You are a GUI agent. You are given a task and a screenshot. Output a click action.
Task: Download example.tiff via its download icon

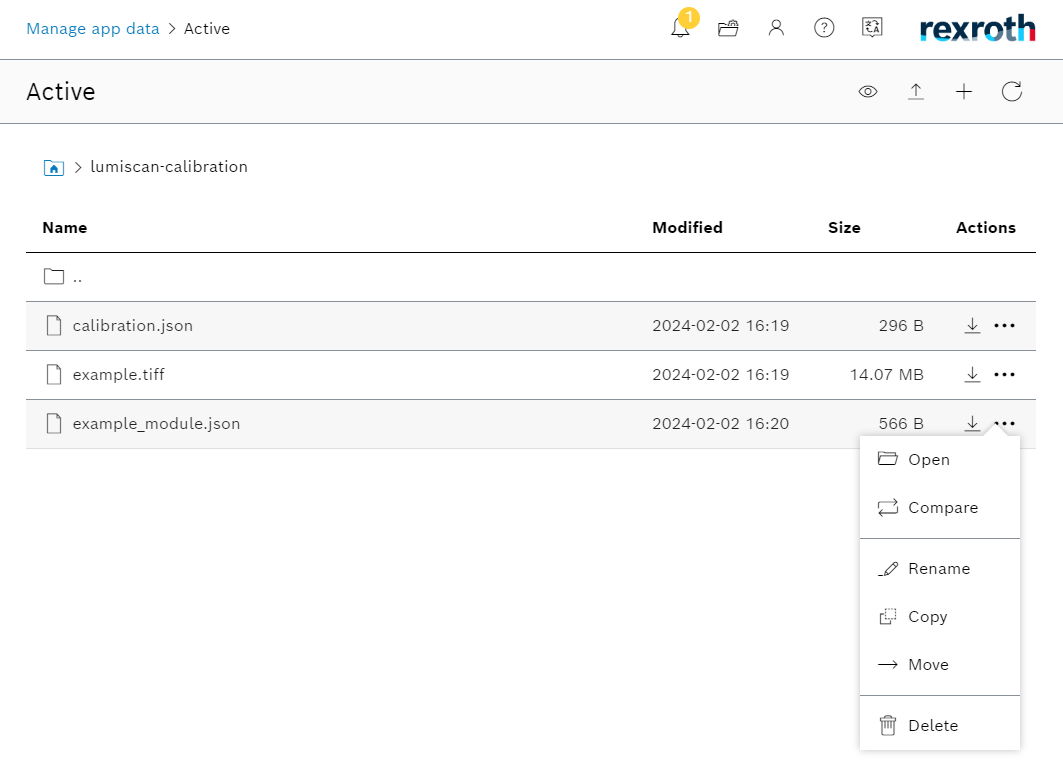coord(972,374)
